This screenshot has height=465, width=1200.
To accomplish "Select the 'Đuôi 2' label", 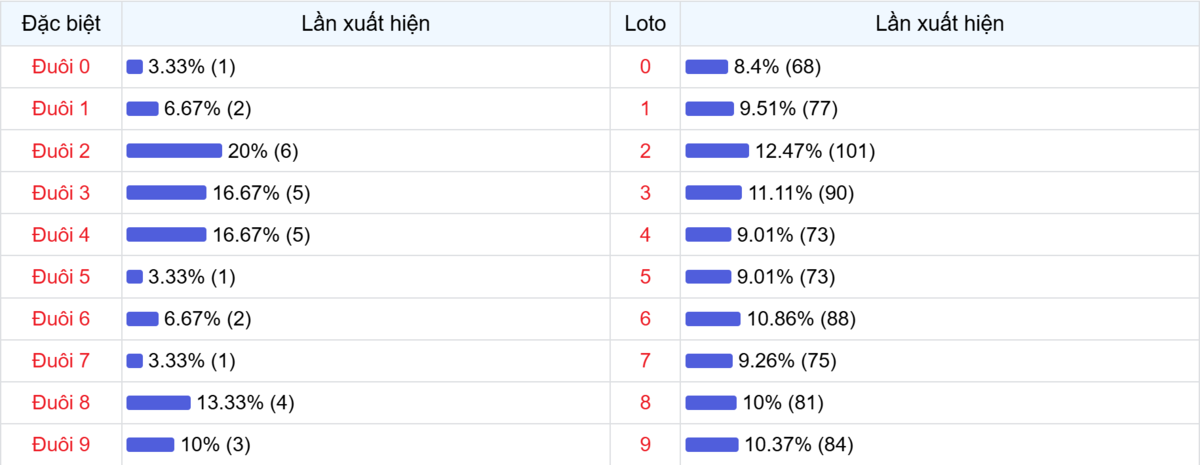I will point(61,151).
